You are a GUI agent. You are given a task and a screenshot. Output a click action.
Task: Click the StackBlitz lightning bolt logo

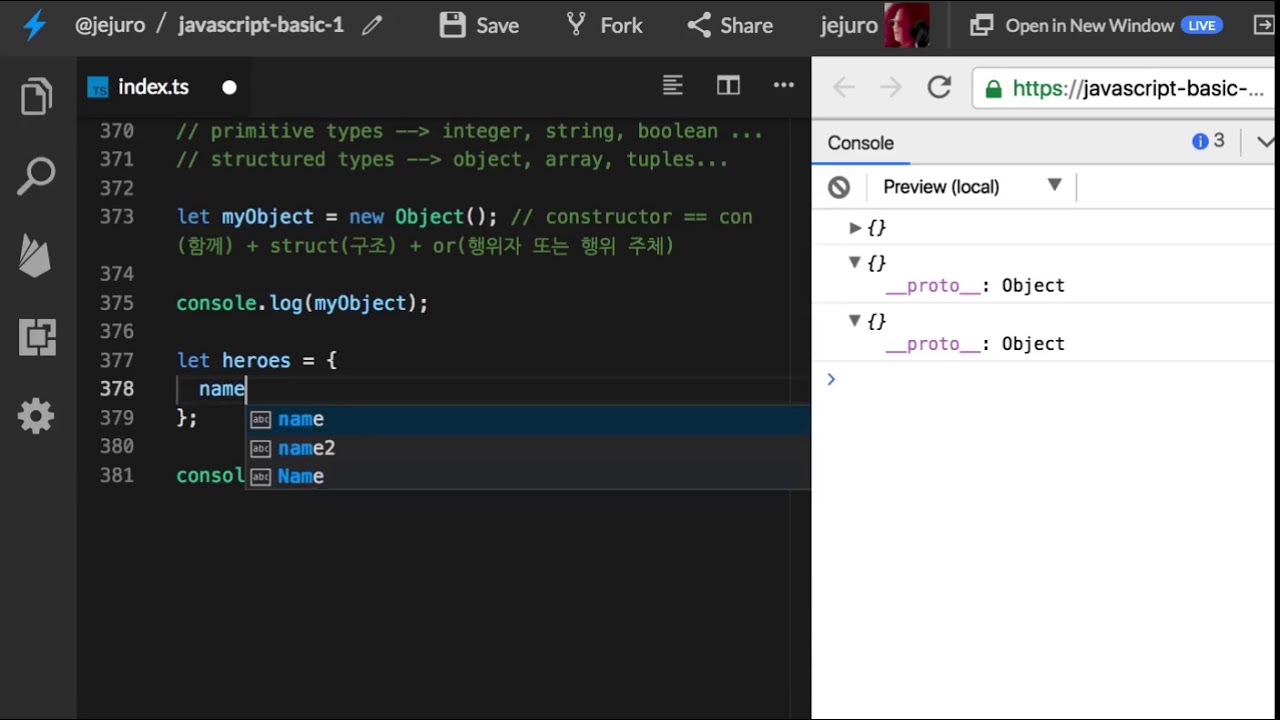pyautogui.click(x=35, y=25)
